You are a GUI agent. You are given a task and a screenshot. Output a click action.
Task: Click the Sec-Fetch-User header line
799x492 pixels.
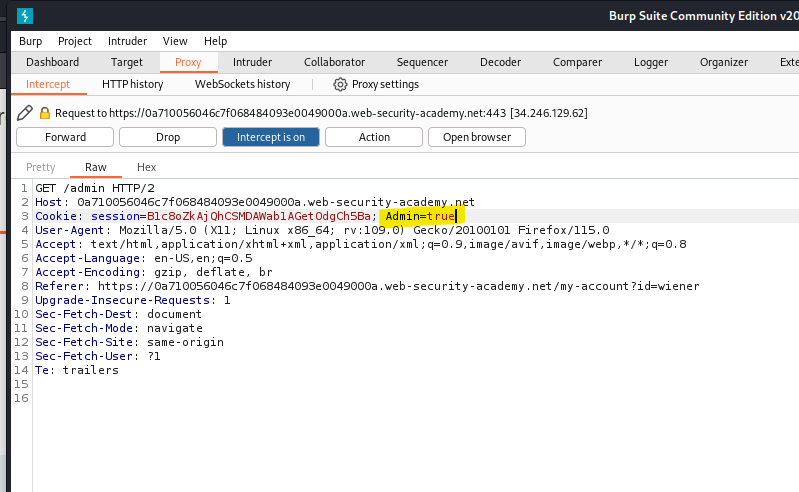(x=98, y=356)
